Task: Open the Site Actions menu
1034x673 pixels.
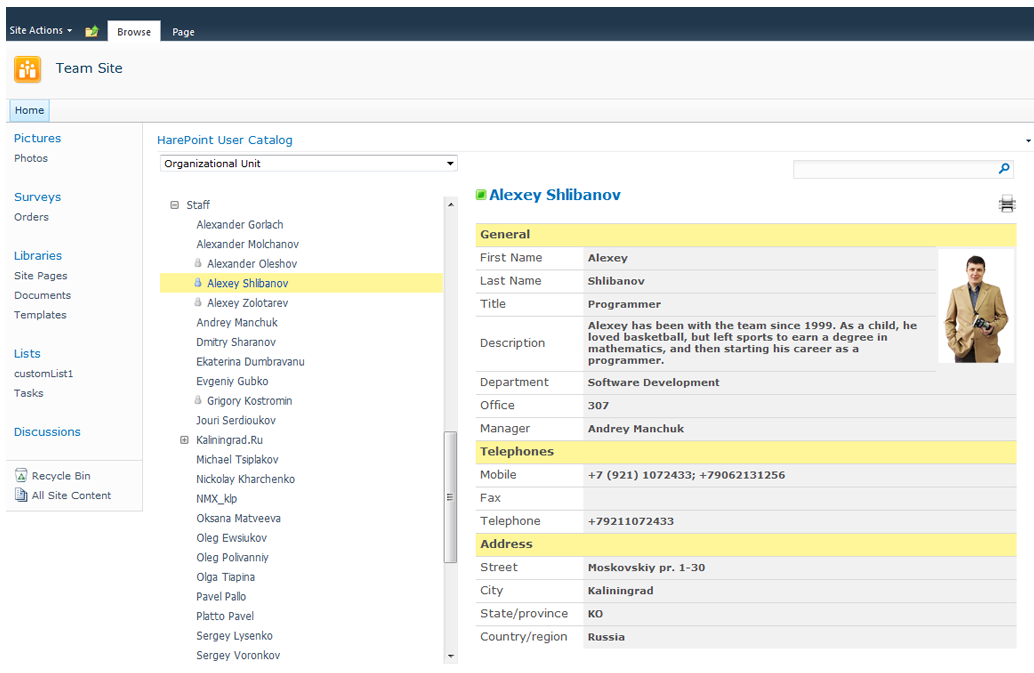Action: pos(40,31)
